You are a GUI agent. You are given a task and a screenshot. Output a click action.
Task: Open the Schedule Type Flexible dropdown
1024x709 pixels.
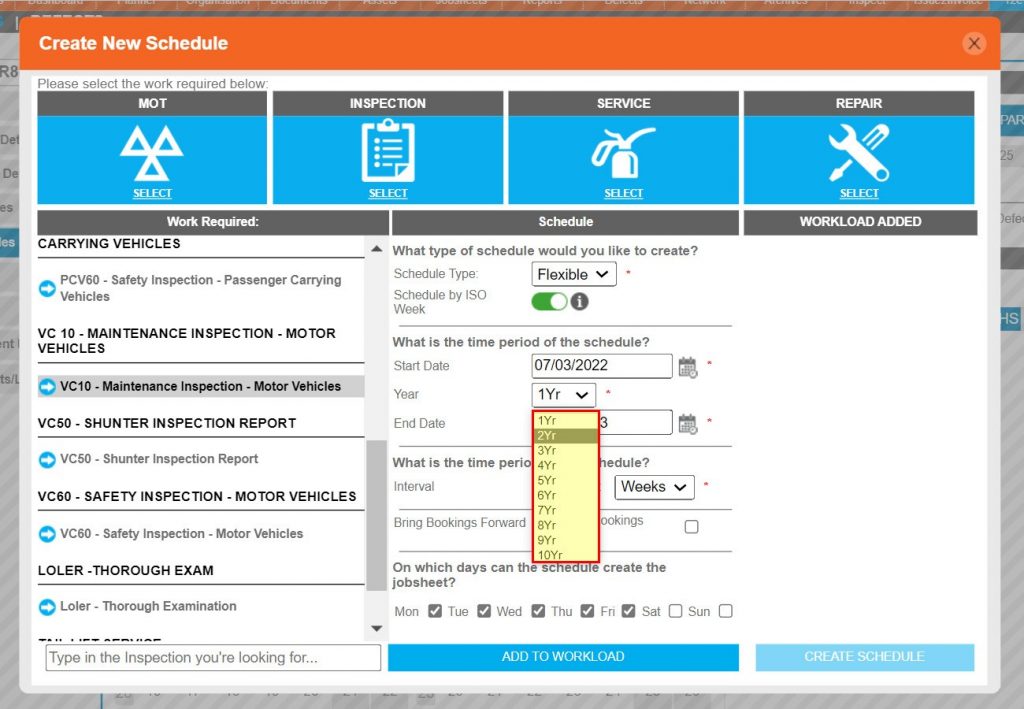573,274
